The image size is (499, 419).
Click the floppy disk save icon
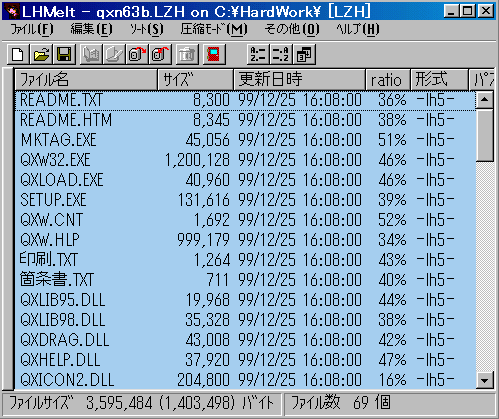(x=64, y=54)
